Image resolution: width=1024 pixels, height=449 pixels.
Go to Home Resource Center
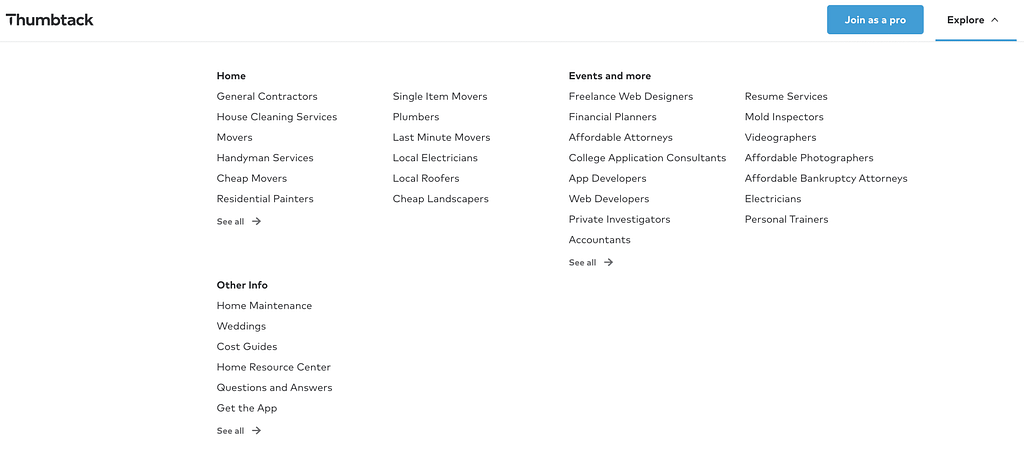[274, 367]
